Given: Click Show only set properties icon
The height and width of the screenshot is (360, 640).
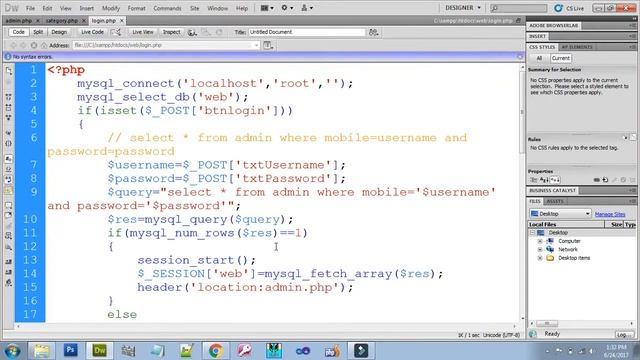Looking at the screenshot, I should (555, 180).
